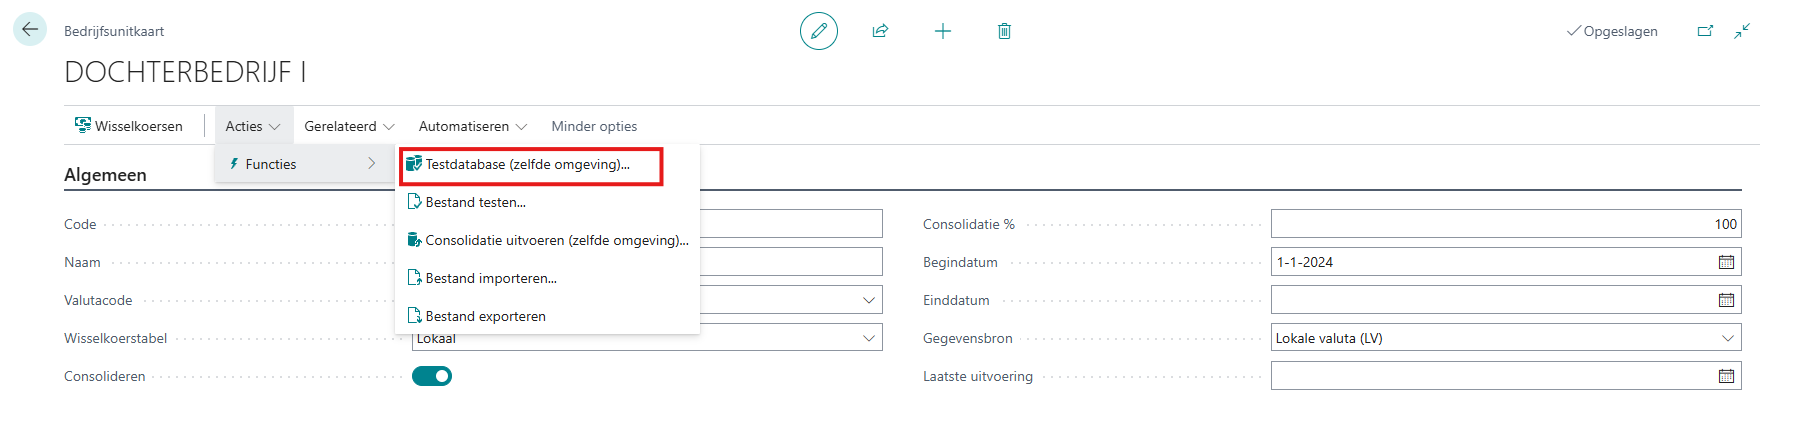
Task: Open calendar picker for Laatste uitvoering
Action: click(x=1726, y=376)
